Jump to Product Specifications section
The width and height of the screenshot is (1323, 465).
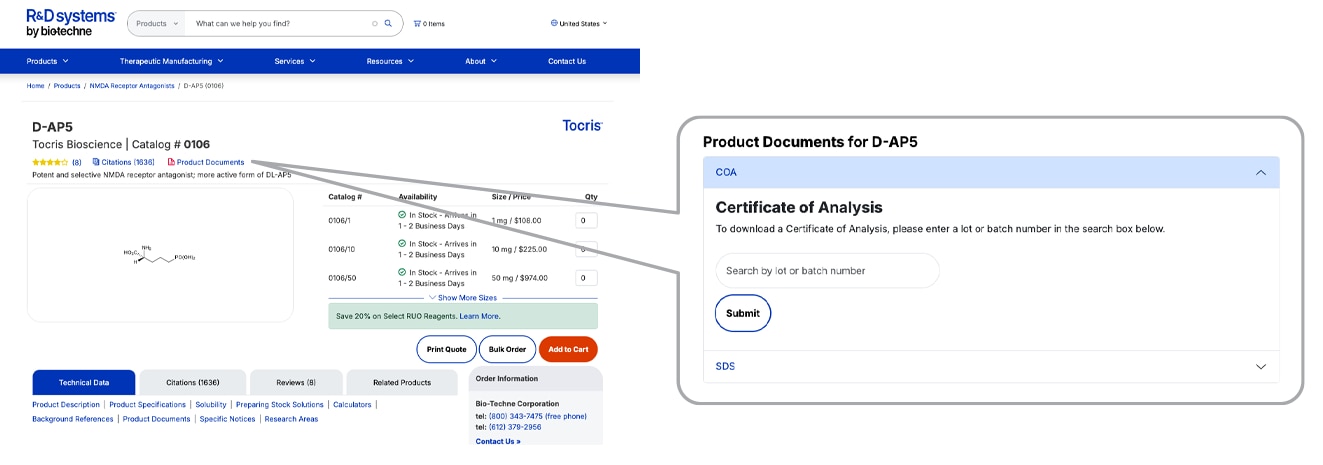148,405
